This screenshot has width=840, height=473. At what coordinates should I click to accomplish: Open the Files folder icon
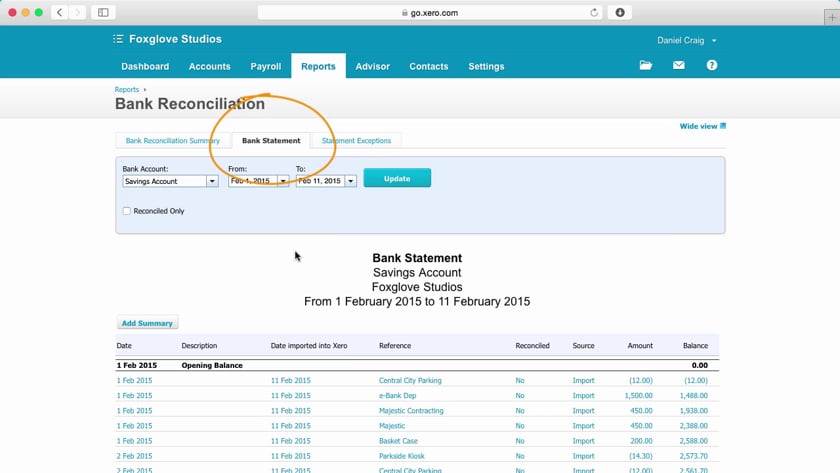(646, 65)
